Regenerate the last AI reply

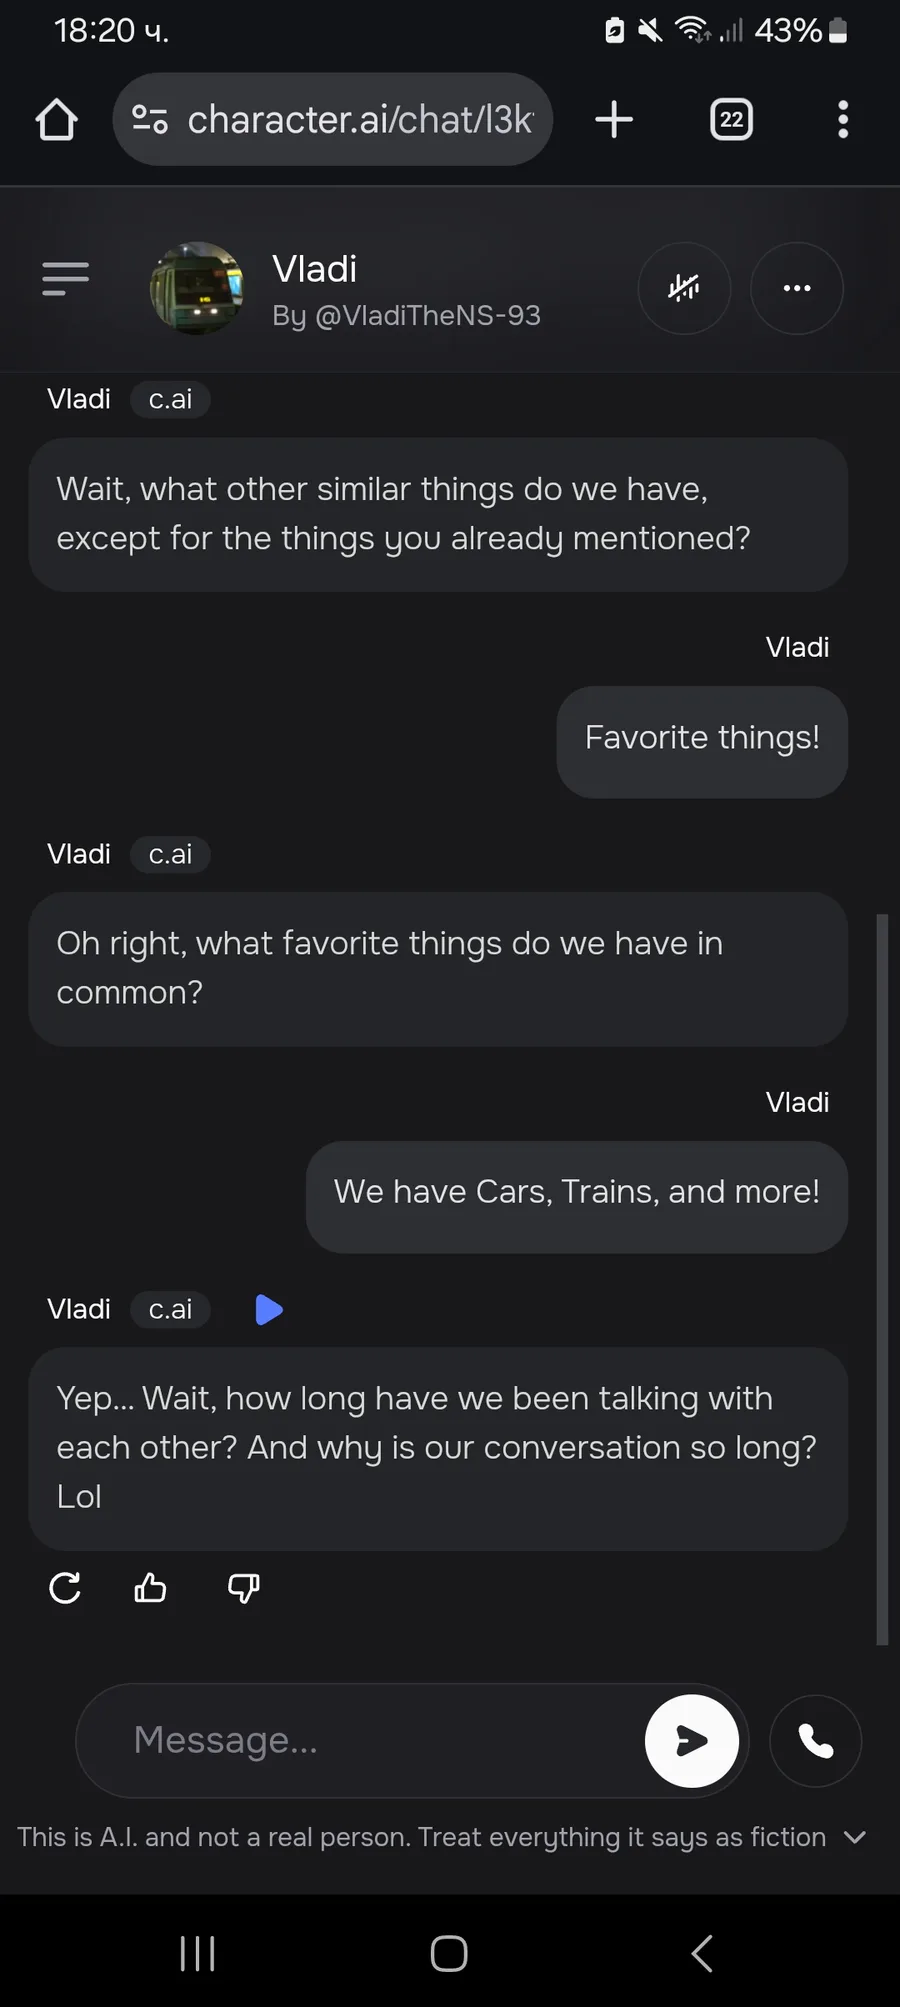tap(65, 1588)
